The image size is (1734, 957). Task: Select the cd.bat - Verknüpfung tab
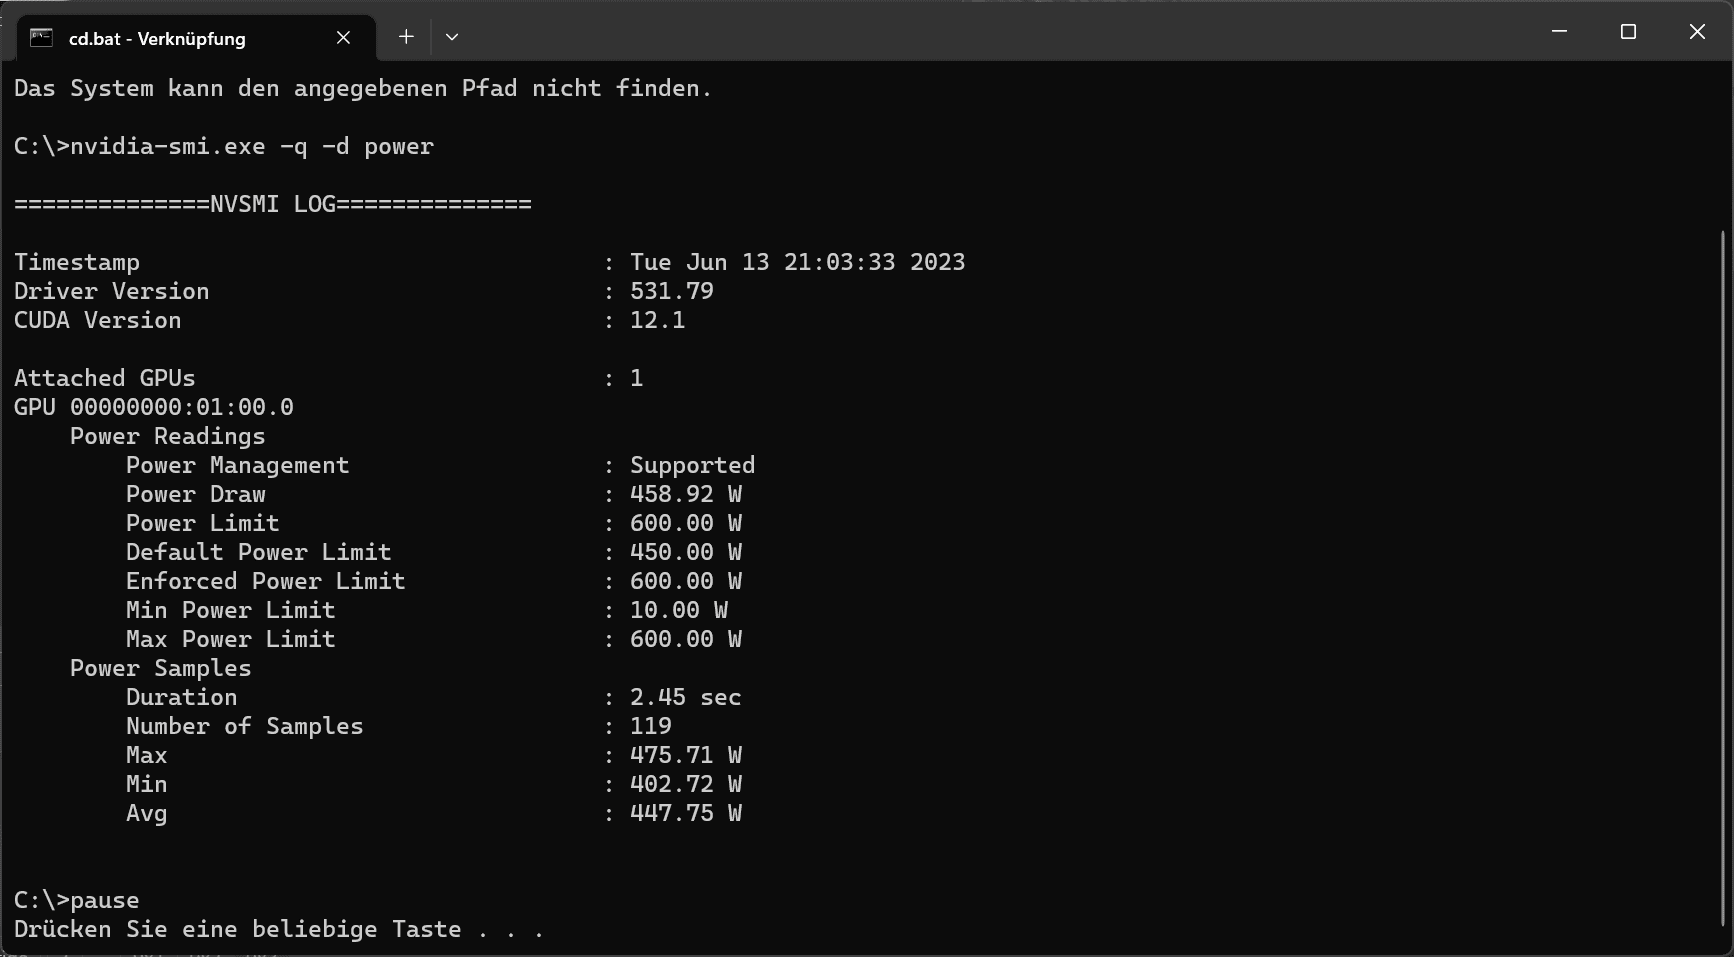click(197, 38)
